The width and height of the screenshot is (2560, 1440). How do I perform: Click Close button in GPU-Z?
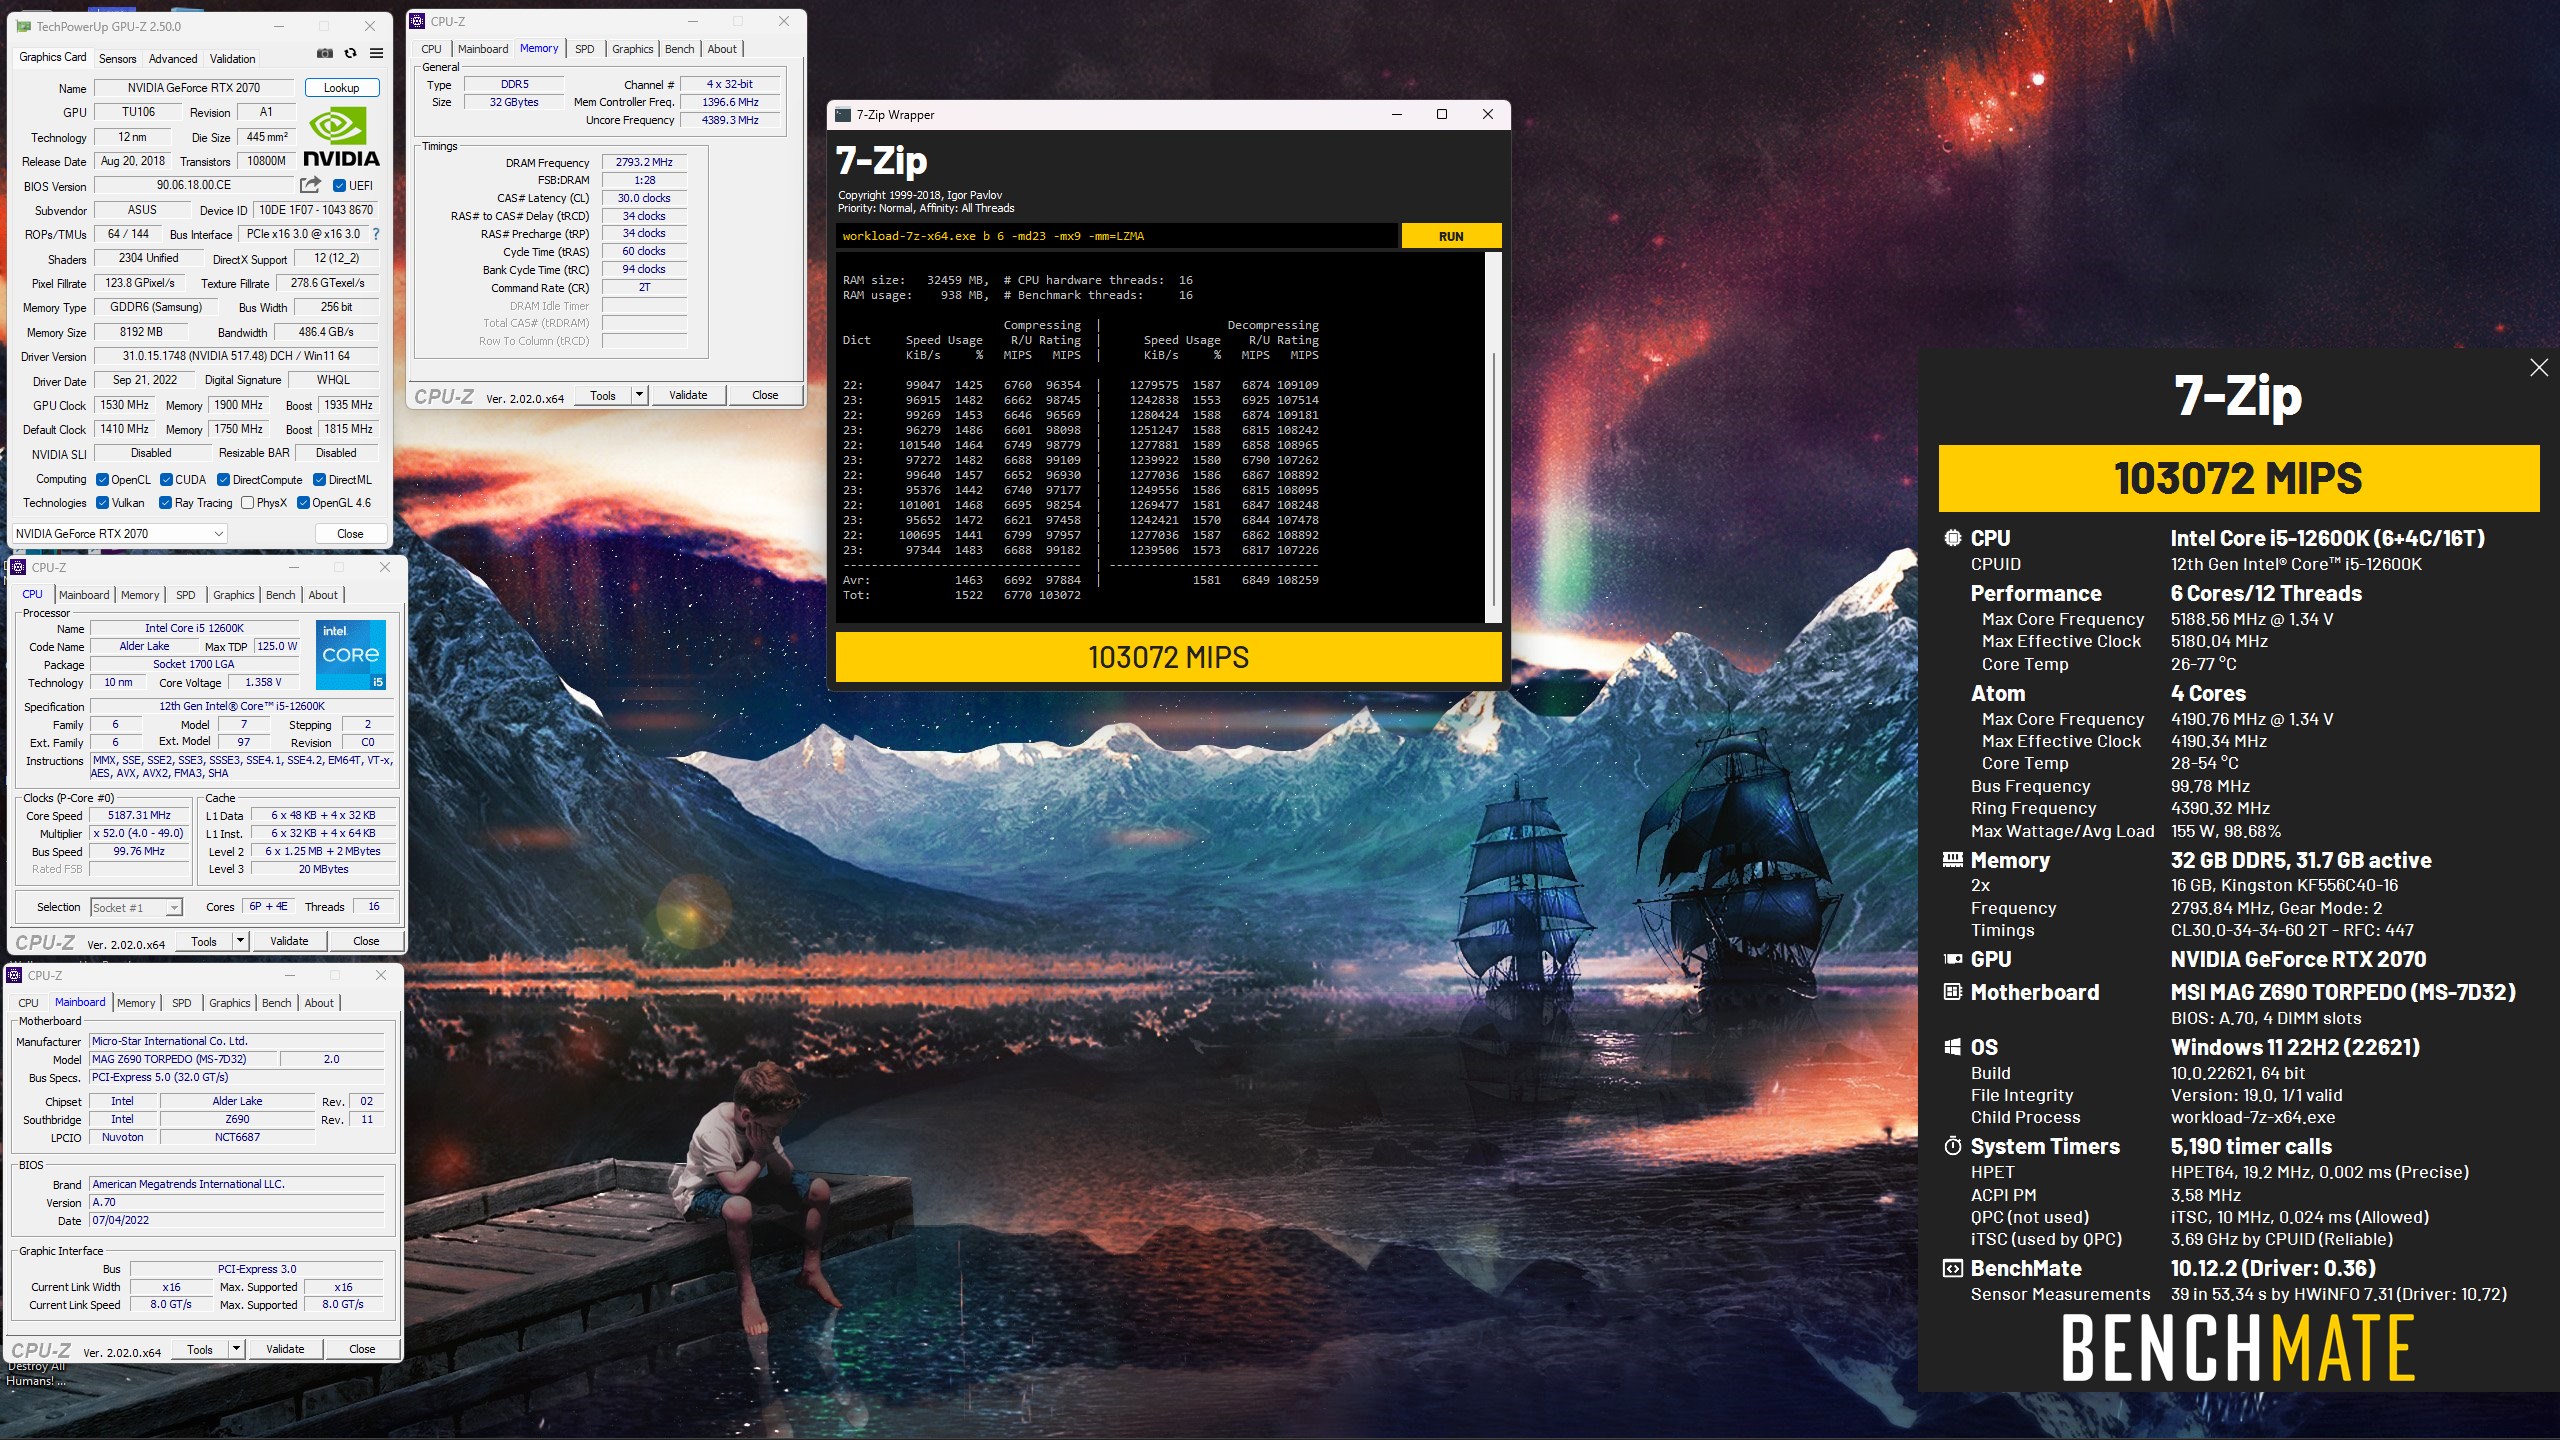(350, 534)
